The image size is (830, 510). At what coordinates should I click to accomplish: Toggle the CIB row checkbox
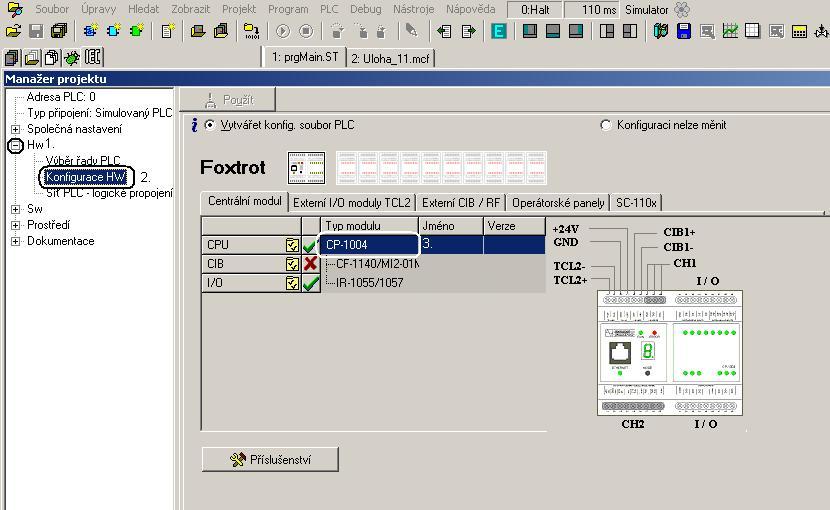click(x=292, y=264)
